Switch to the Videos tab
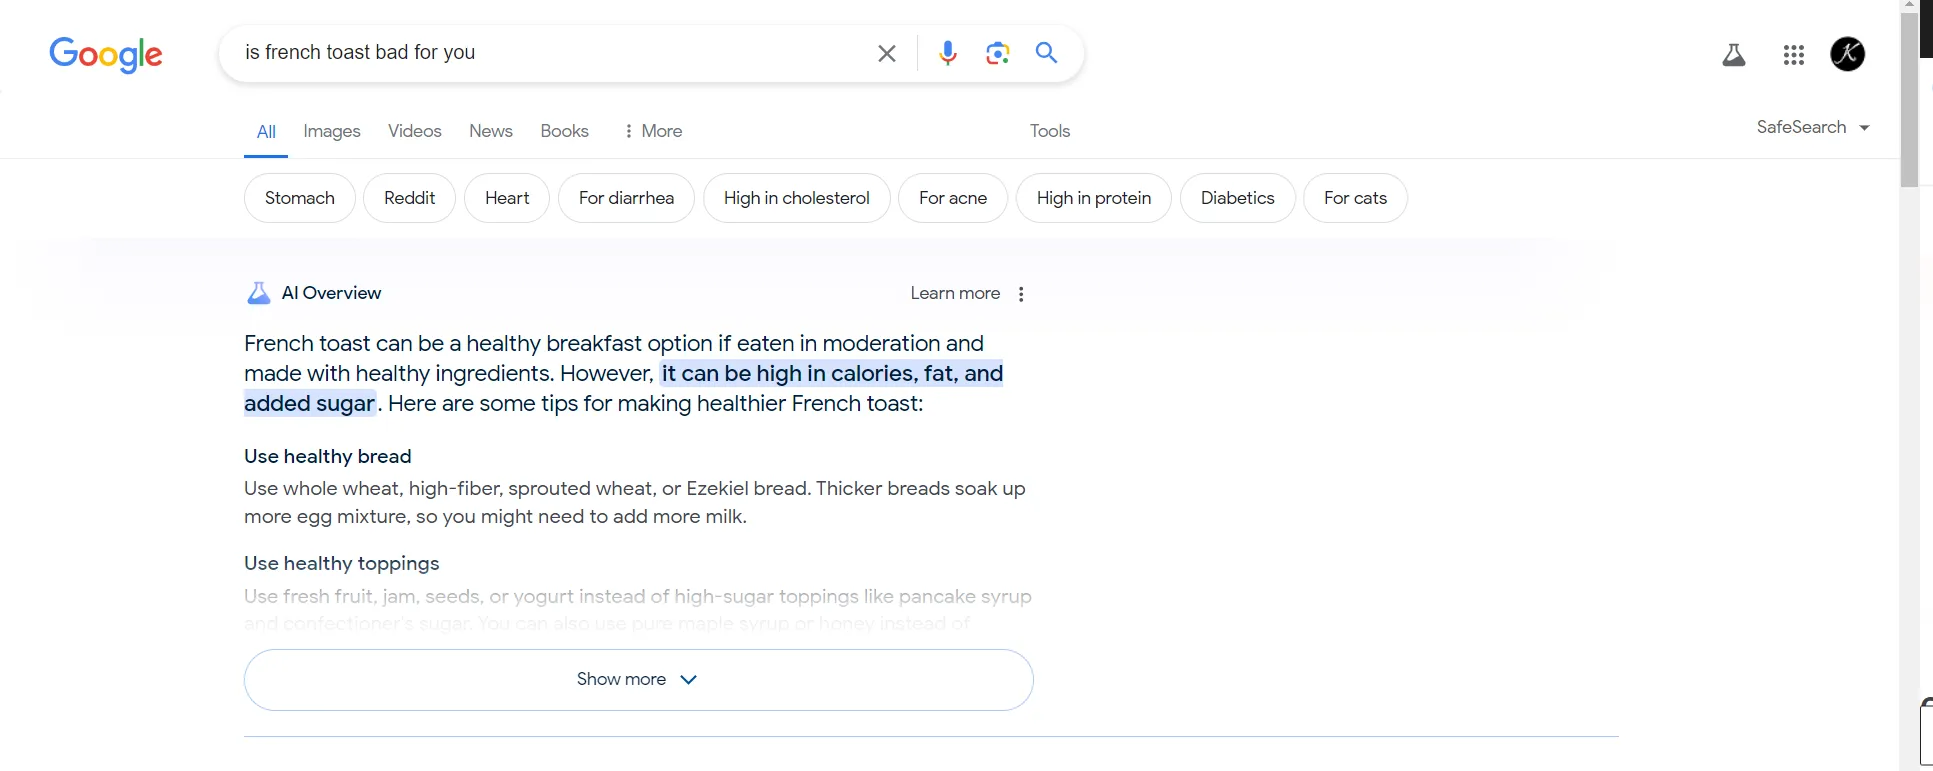Screen dimensions: 1933x771 coord(414,131)
